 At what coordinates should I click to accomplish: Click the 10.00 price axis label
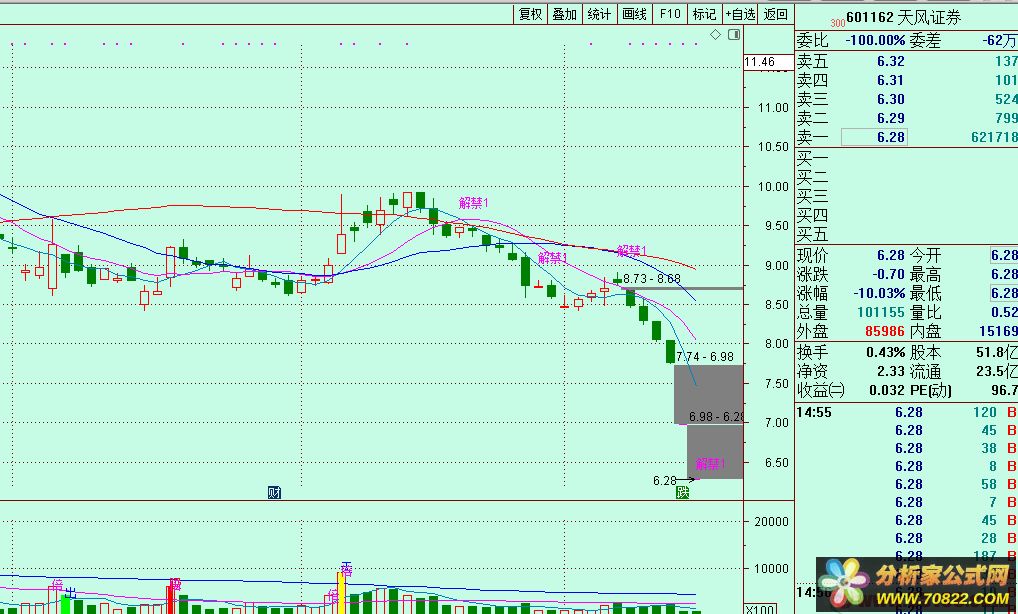coord(773,186)
